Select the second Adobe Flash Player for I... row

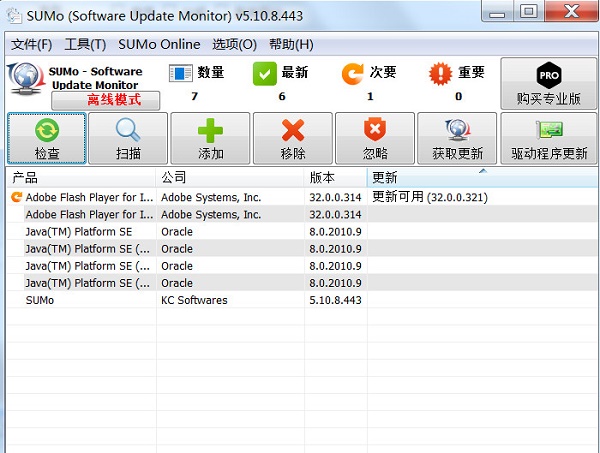302,214
